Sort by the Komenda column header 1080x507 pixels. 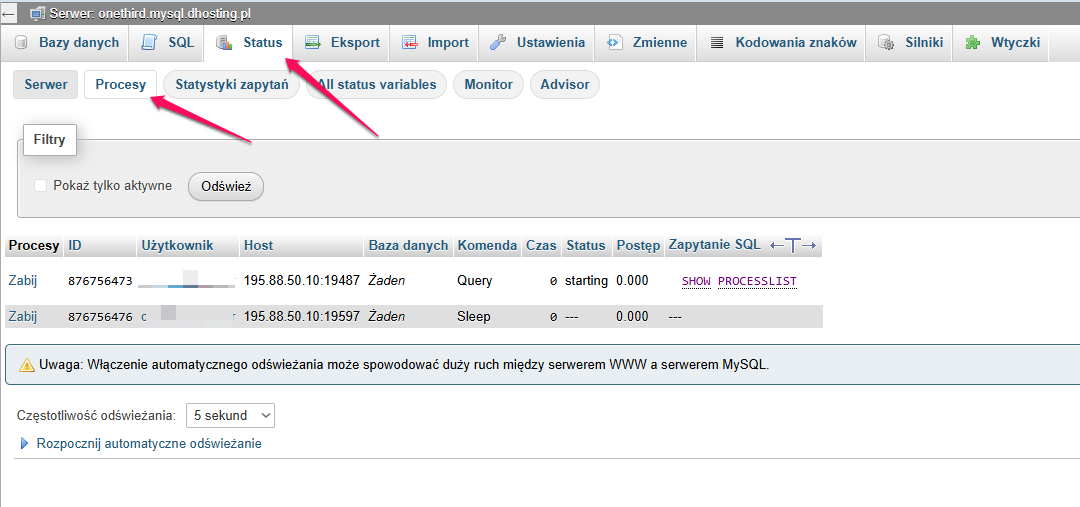coord(488,245)
